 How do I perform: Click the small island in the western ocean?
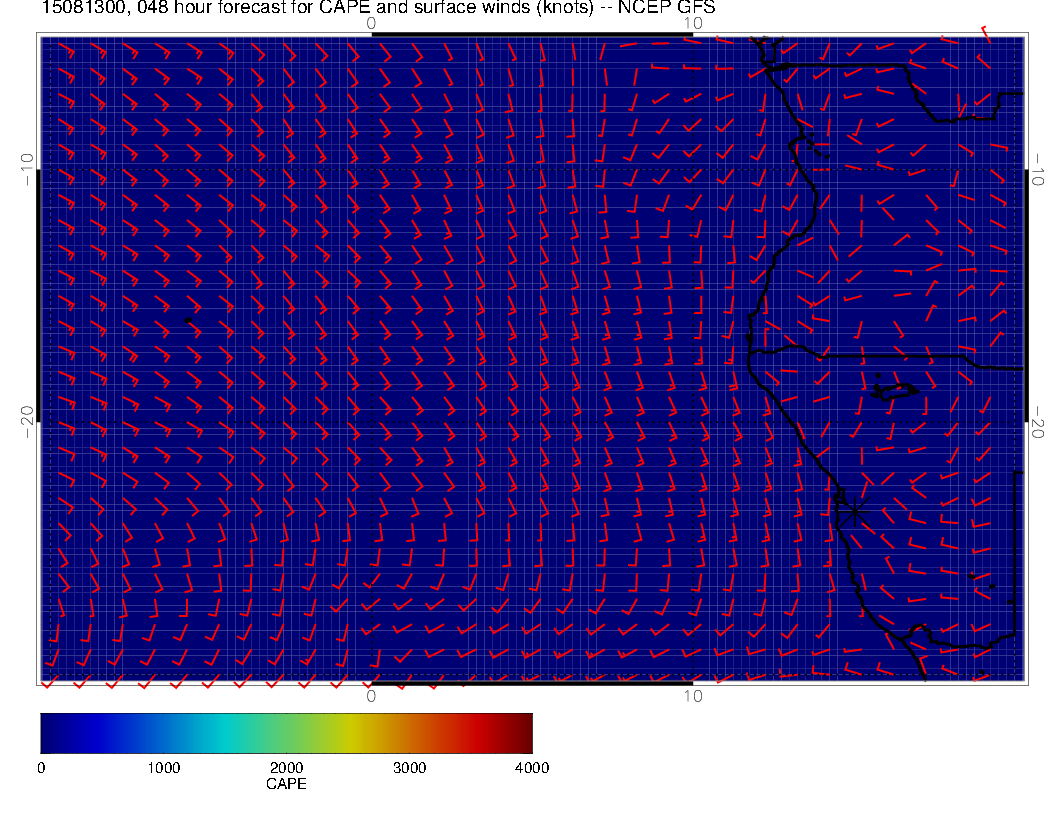(x=188, y=320)
